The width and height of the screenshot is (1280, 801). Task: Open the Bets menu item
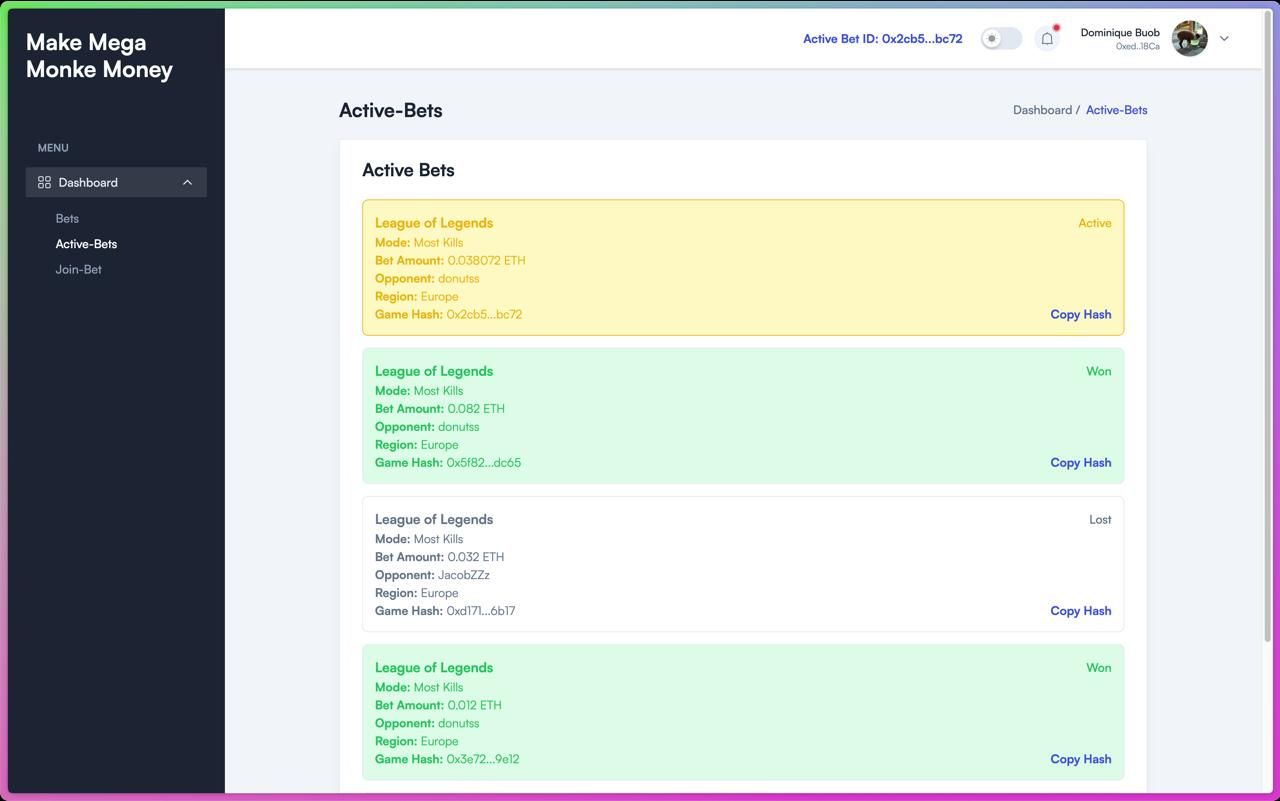point(67,218)
